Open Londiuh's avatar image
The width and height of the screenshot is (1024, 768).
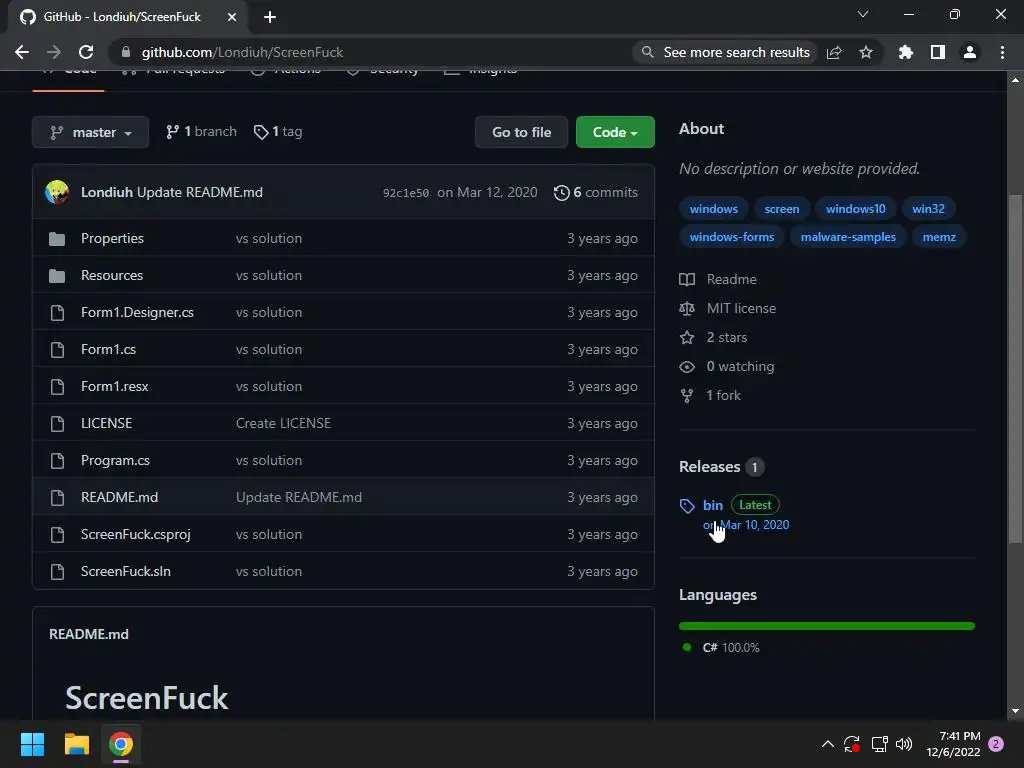[x=57, y=192]
